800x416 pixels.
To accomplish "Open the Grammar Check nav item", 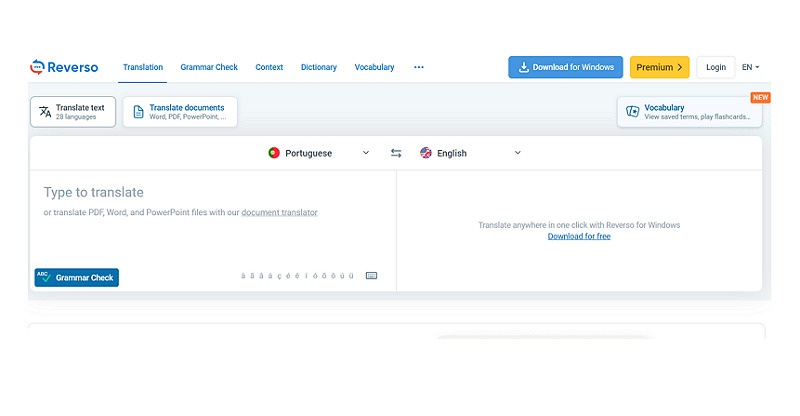I will (x=209, y=67).
